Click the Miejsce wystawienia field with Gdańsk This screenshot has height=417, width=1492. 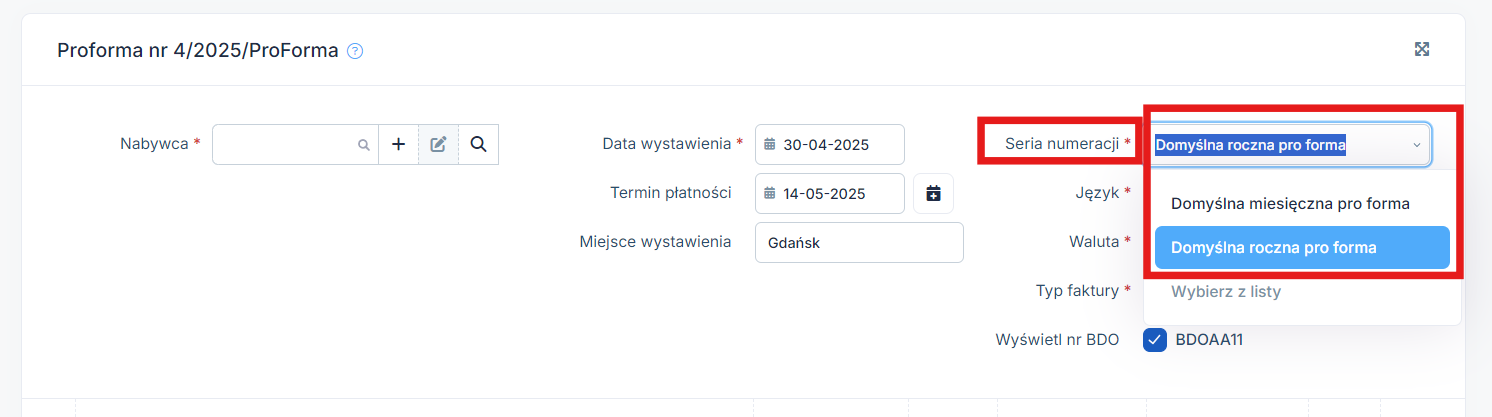pos(858,242)
